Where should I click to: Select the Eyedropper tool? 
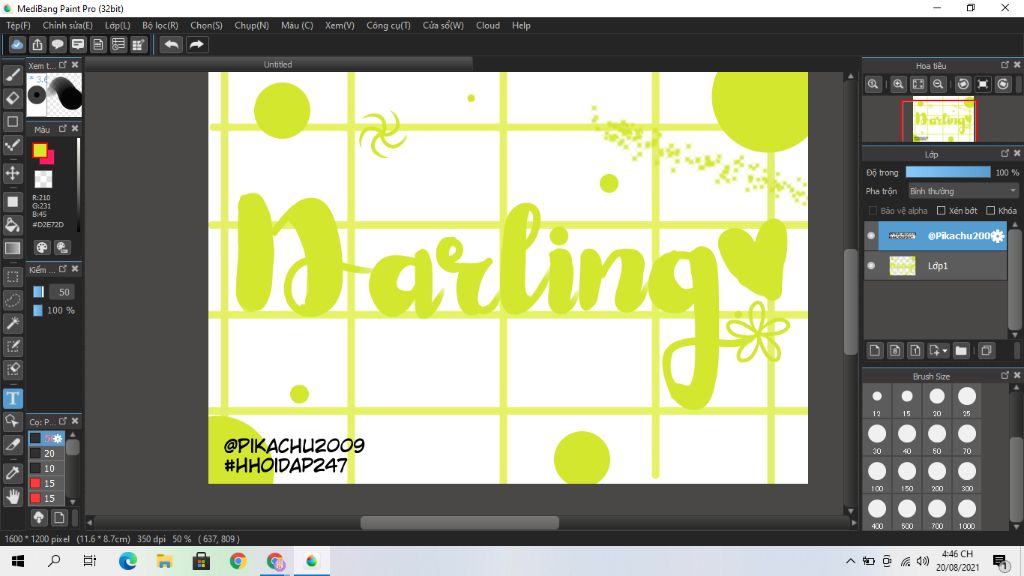coord(12,473)
